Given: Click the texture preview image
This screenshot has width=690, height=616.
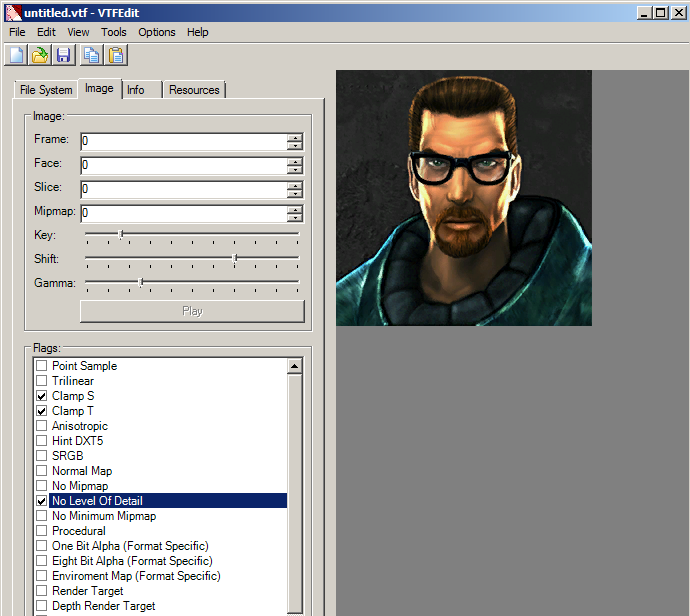Looking at the screenshot, I should point(464,198).
